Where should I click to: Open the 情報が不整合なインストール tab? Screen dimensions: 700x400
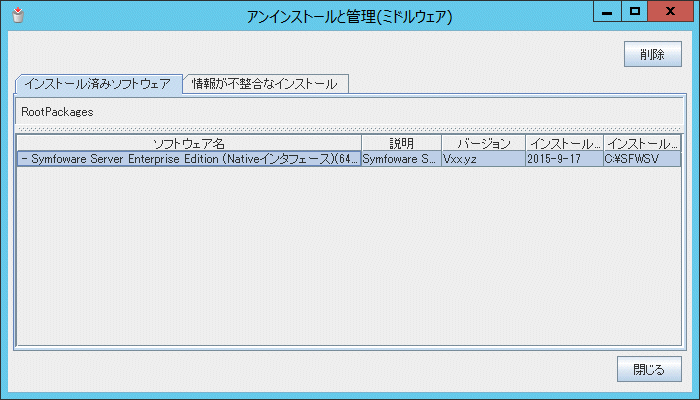(266, 83)
